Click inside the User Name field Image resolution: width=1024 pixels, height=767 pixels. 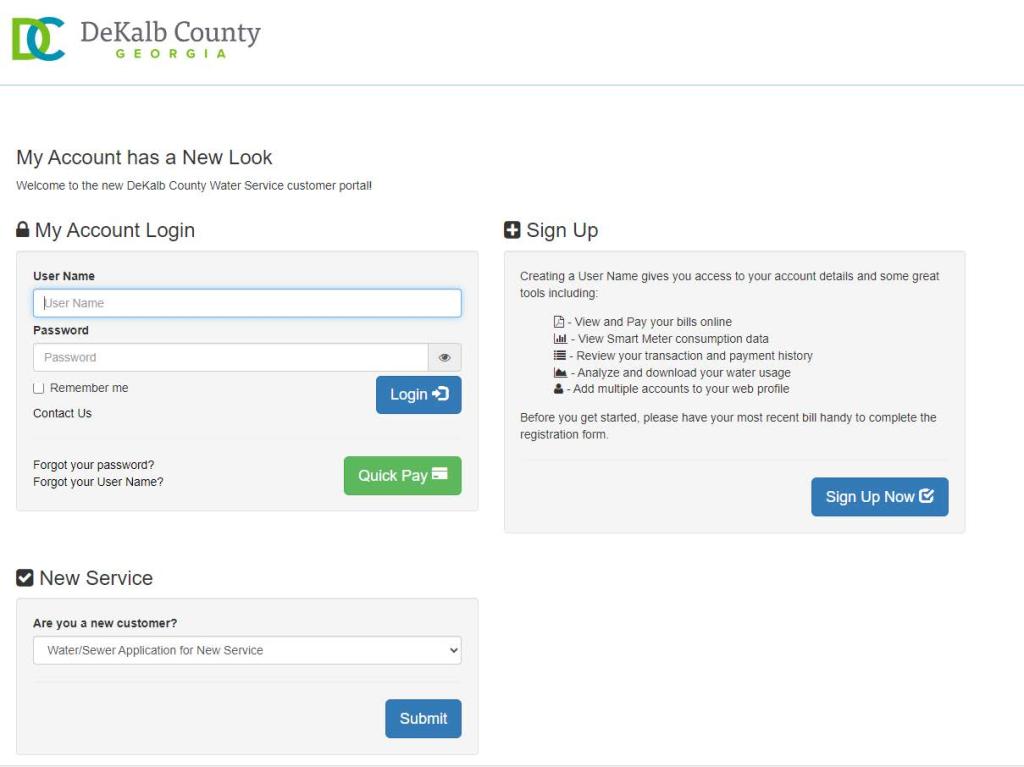pos(246,302)
